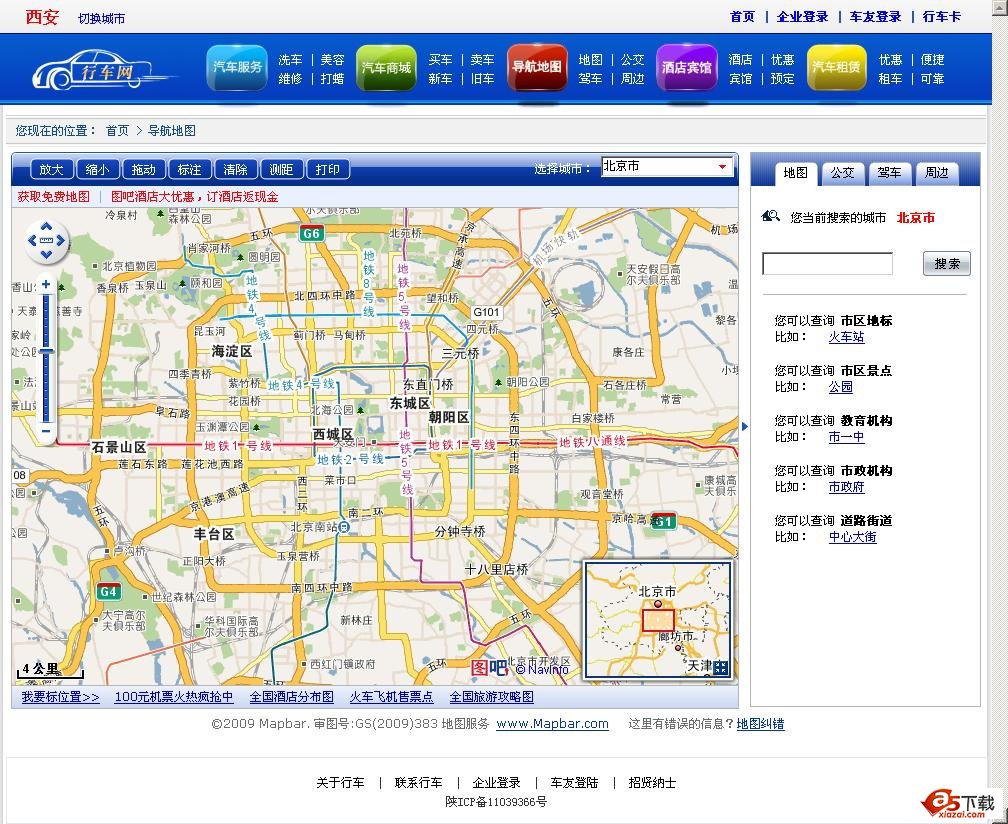The image size is (1008, 824).
Task: Click the zoom level slider handle
Action: 46,351
